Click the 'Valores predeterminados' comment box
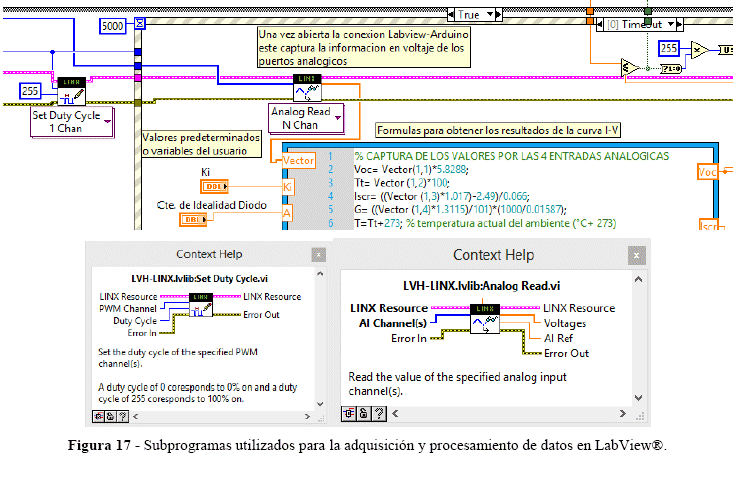This screenshot has height=477, width=744. [202, 144]
